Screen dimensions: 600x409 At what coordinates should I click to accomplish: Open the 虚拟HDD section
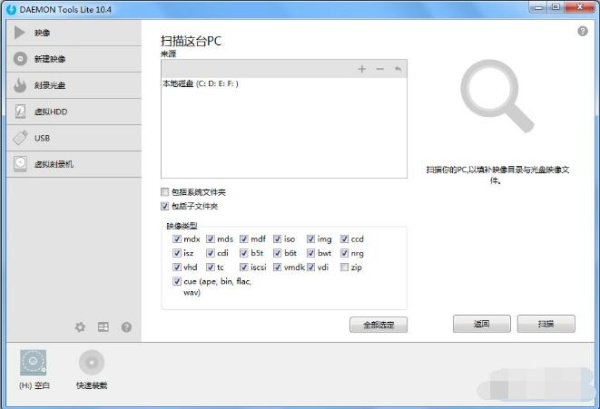[x=74, y=112]
